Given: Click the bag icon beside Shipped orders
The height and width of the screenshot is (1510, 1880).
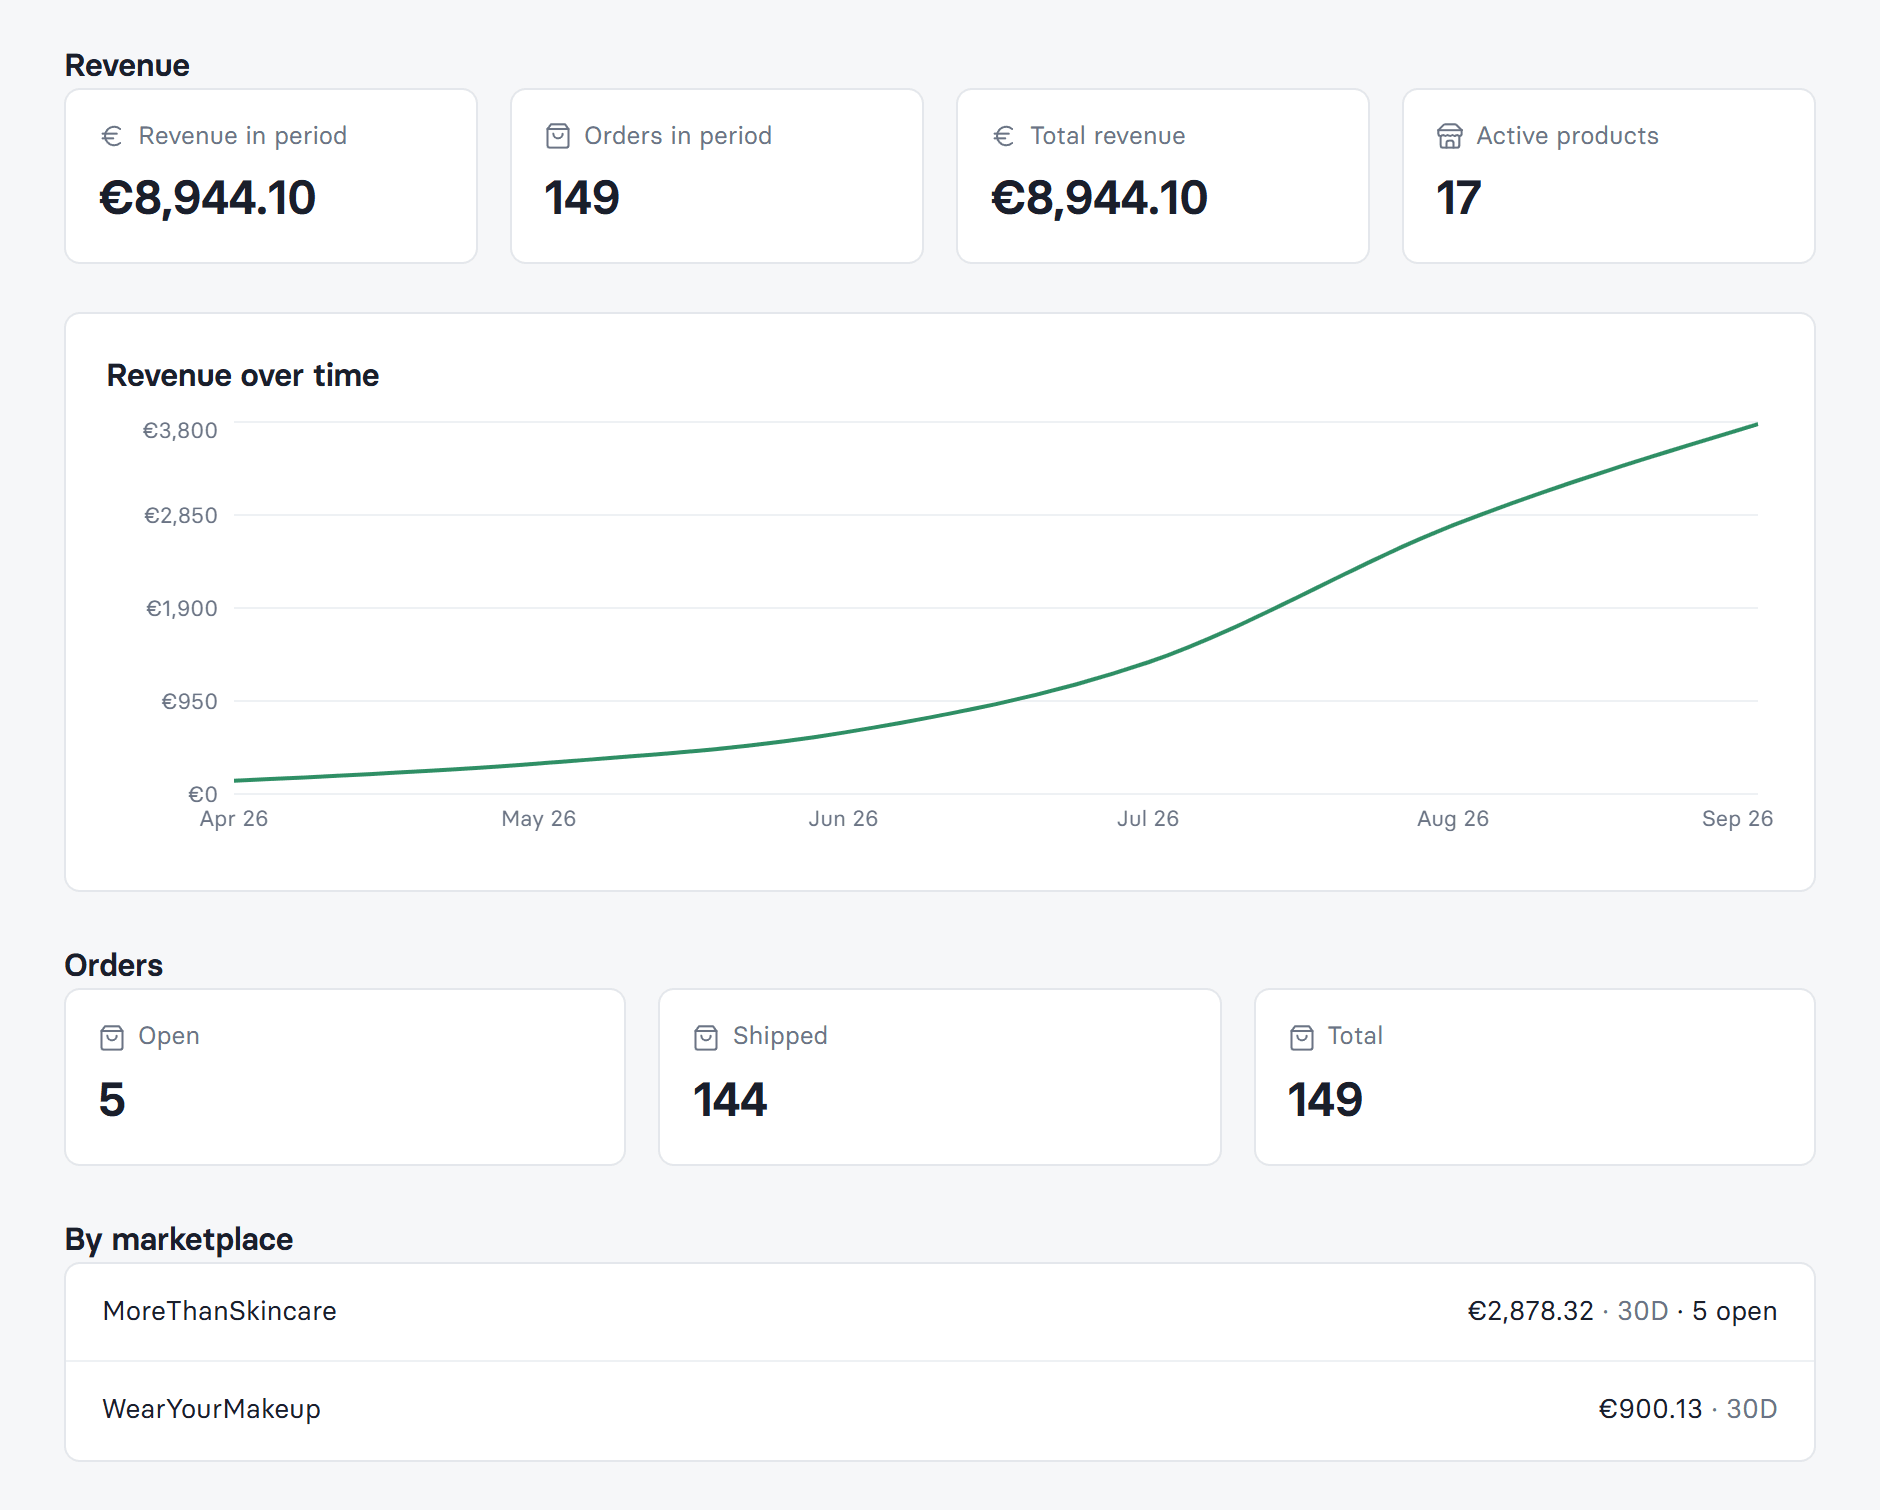Looking at the screenshot, I should pyautogui.click(x=706, y=1037).
